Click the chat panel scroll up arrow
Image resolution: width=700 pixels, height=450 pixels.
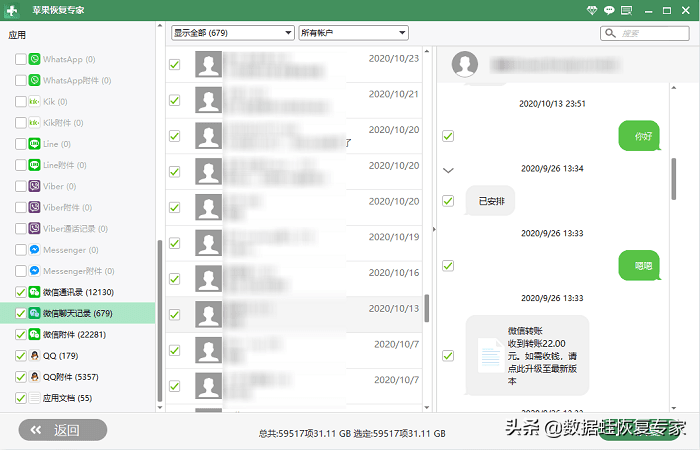[x=674, y=88]
